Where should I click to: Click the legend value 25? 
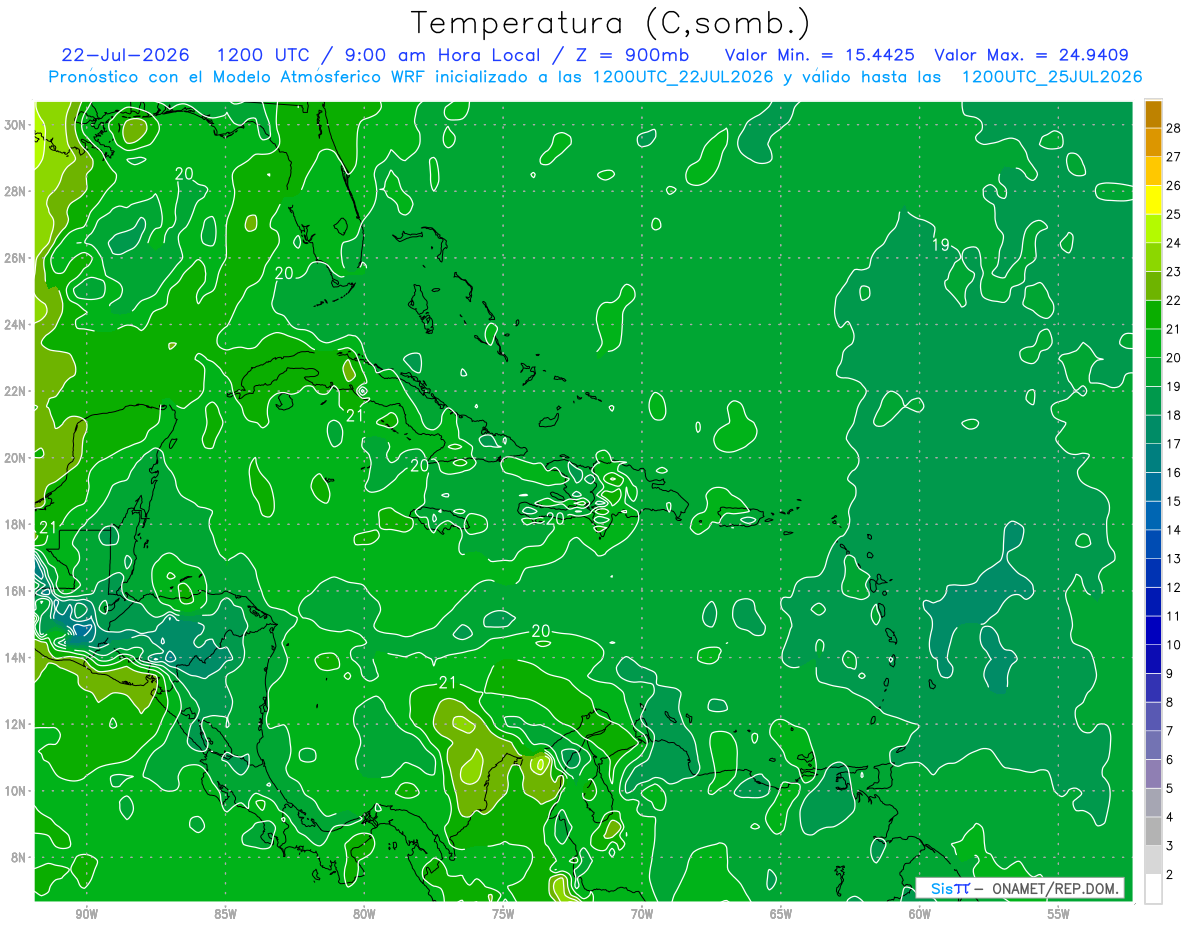1174,214
